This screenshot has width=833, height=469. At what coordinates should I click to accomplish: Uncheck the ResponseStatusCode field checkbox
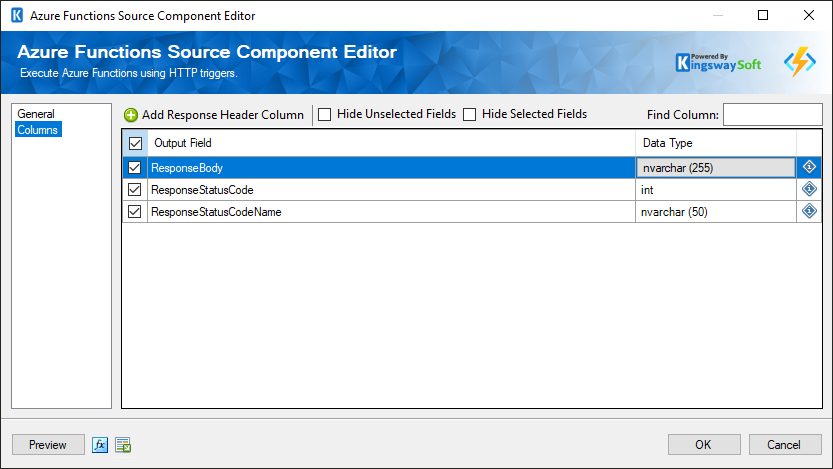[134, 190]
